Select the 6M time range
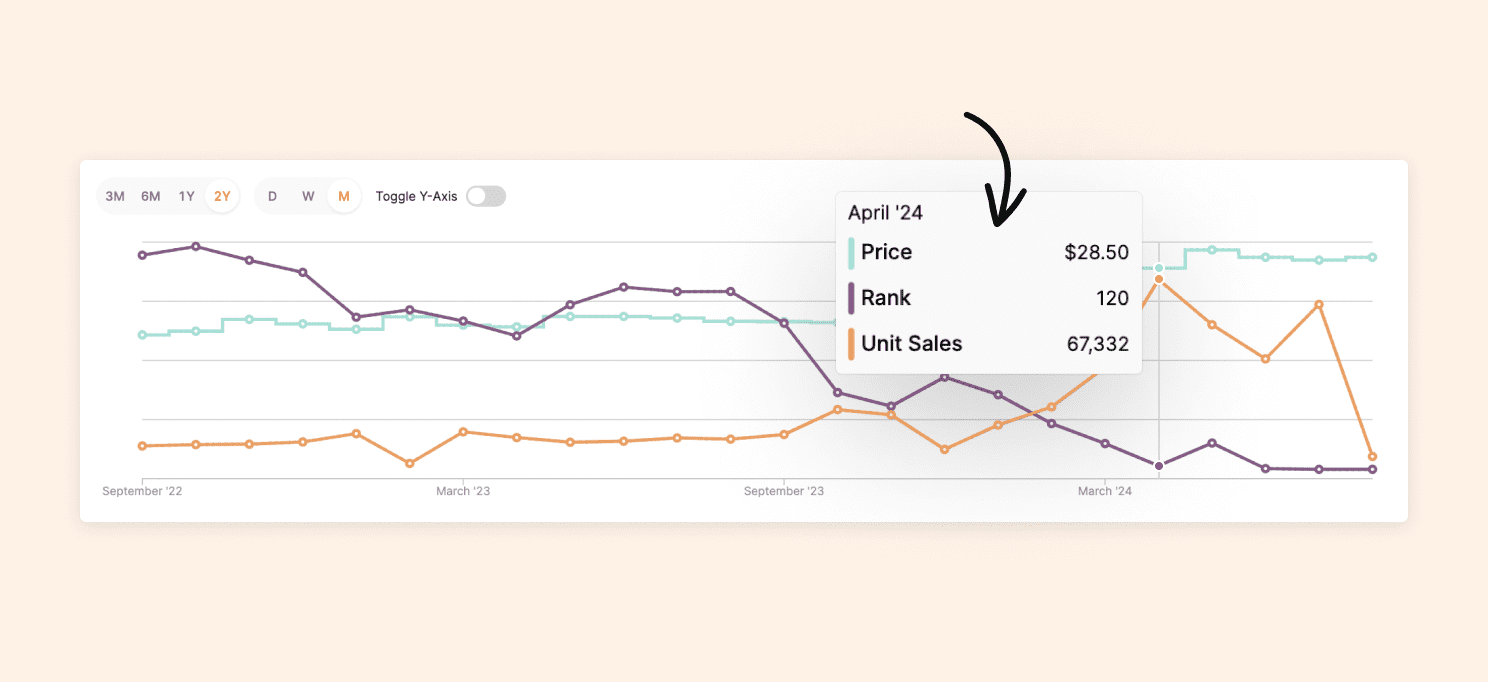The image size is (1488, 682). click(x=150, y=196)
